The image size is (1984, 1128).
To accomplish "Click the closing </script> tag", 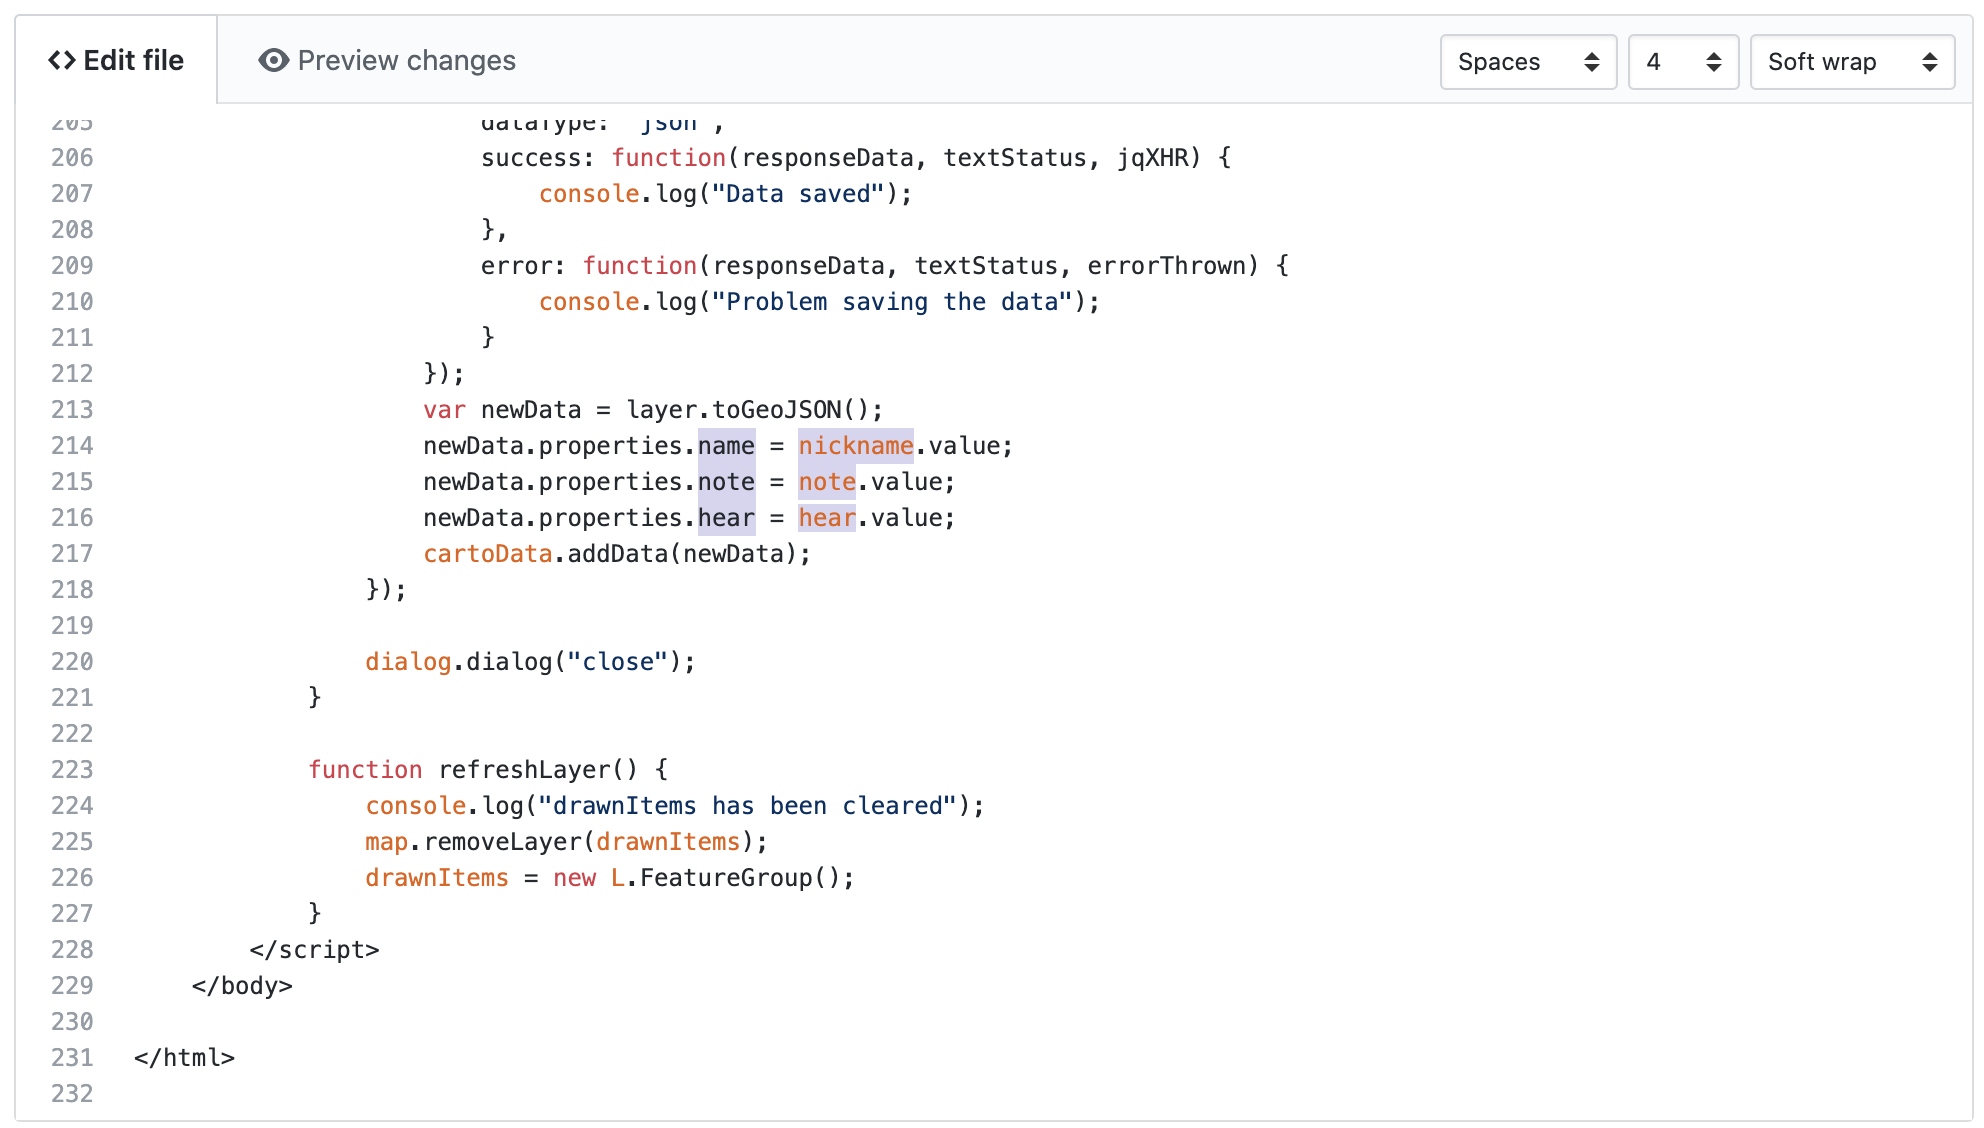I will coord(314,950).
